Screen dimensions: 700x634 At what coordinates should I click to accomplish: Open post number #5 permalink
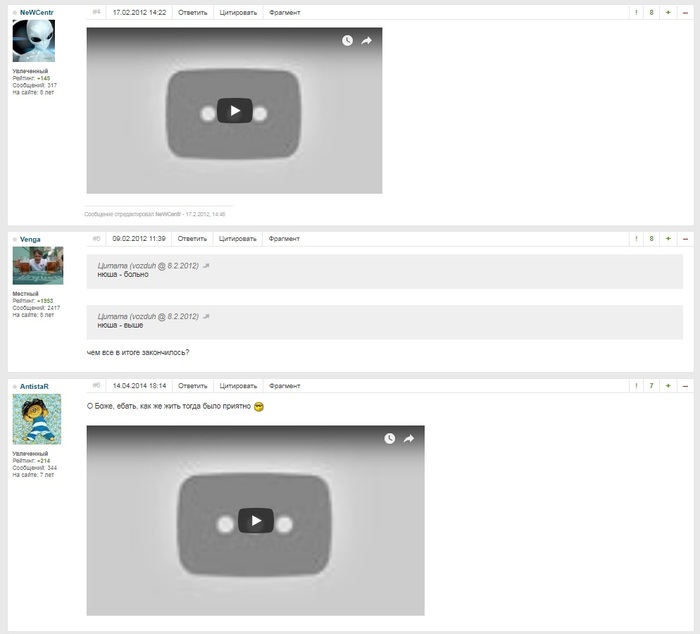pos(96,238)
